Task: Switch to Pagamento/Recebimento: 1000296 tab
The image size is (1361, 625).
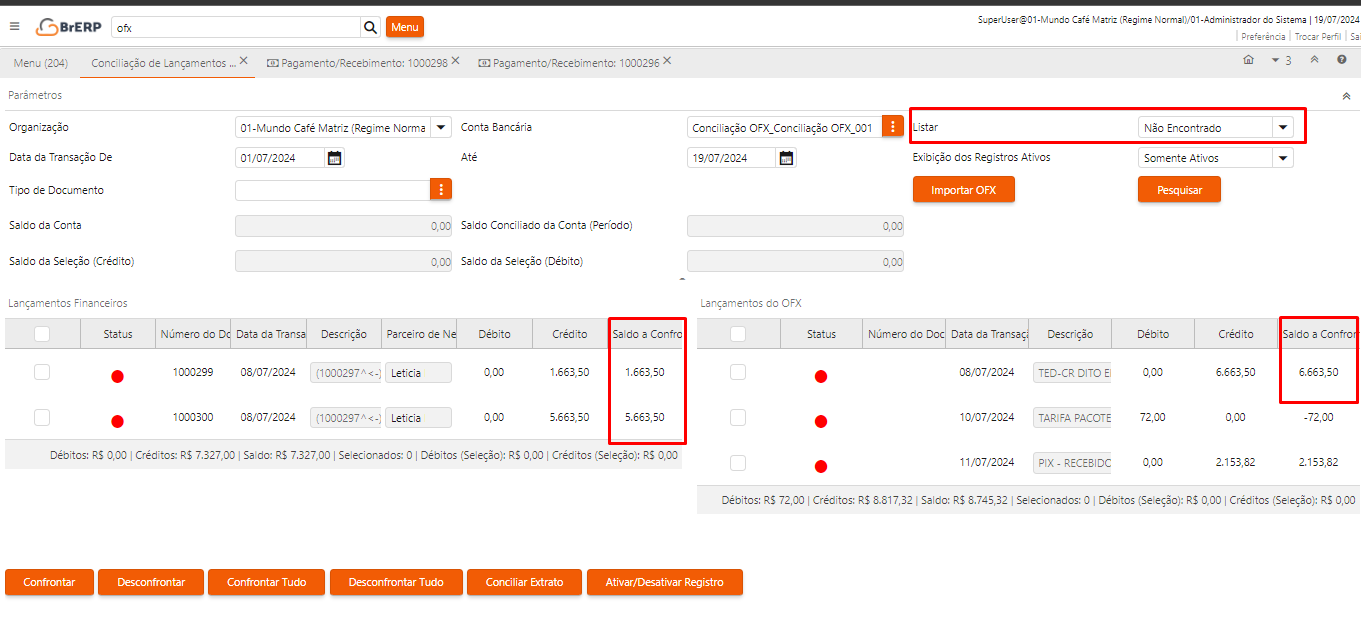Action: (x=575, y=62)
